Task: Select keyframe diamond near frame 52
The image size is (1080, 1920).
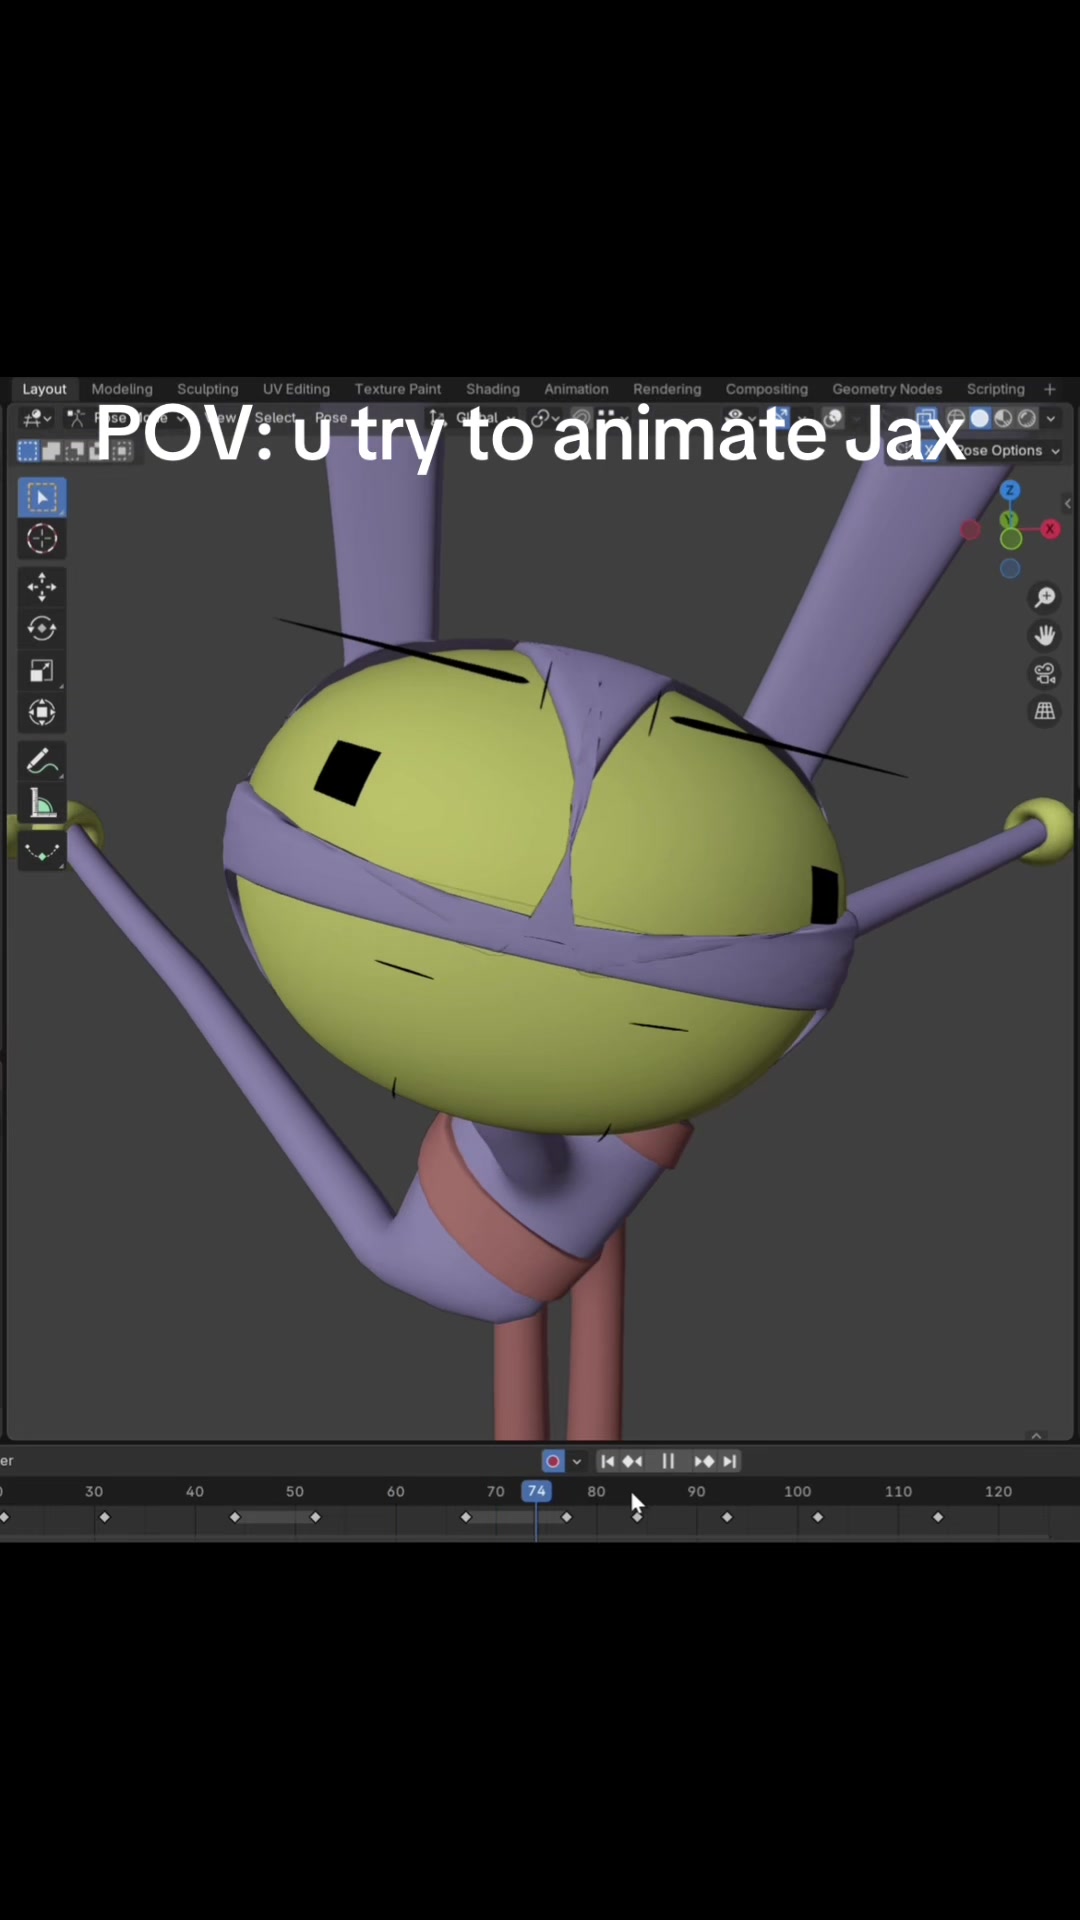Action: (315, 1517)
